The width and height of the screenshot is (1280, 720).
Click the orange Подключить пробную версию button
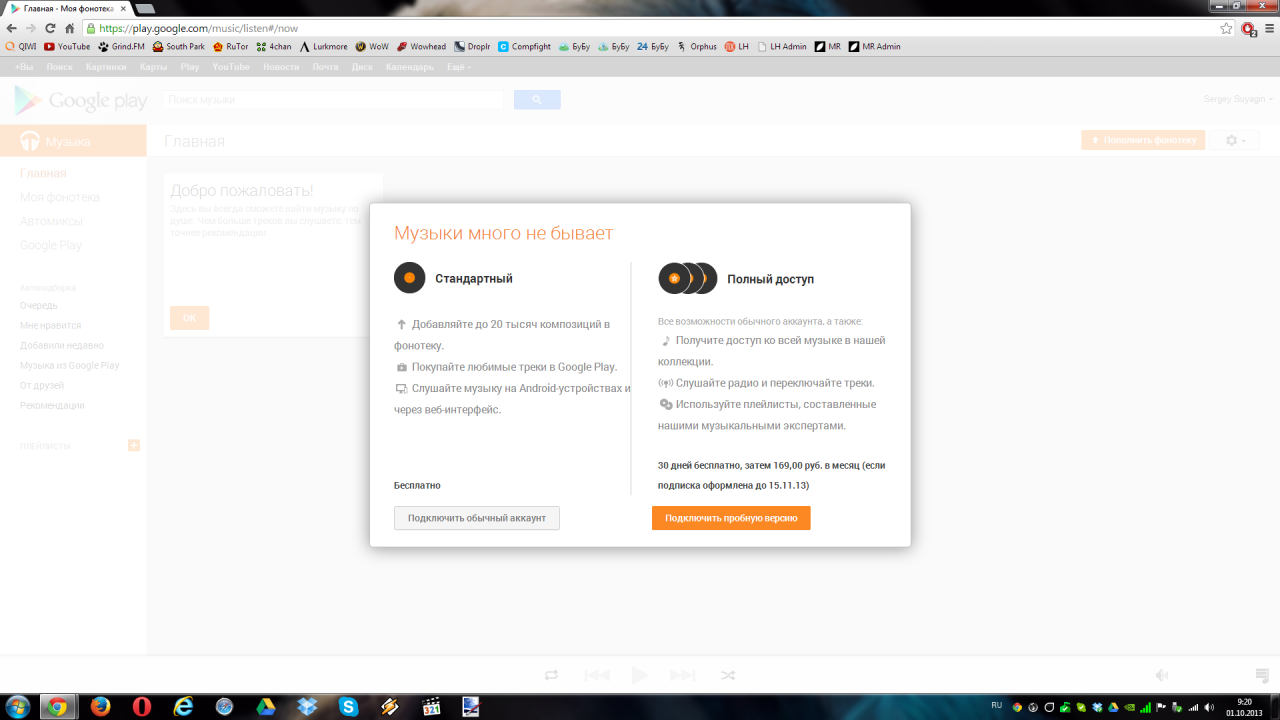click(x=731, y=518)
